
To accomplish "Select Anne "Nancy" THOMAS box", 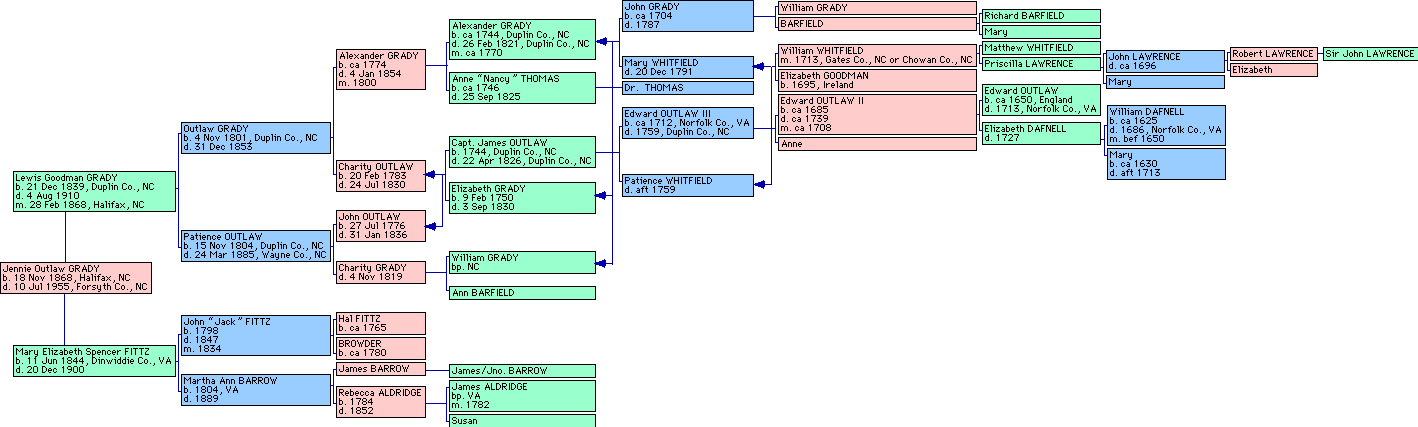I will (521, 87).
